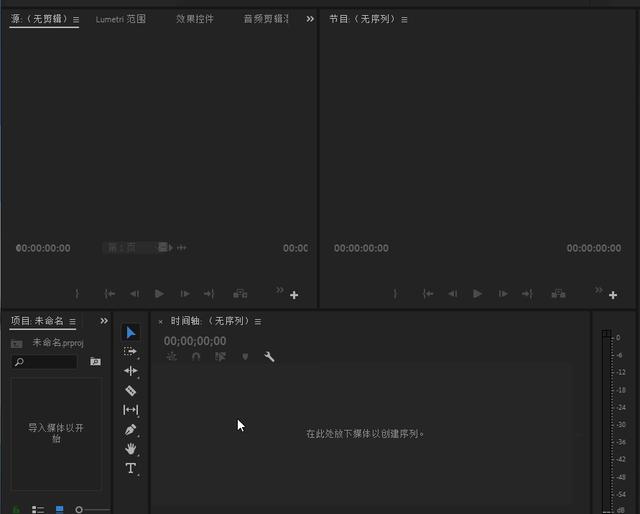This screenshot has height=514, width=640.
Task: Open the 项目: 未命名 panel menu
Action: (x=72, y=321)
